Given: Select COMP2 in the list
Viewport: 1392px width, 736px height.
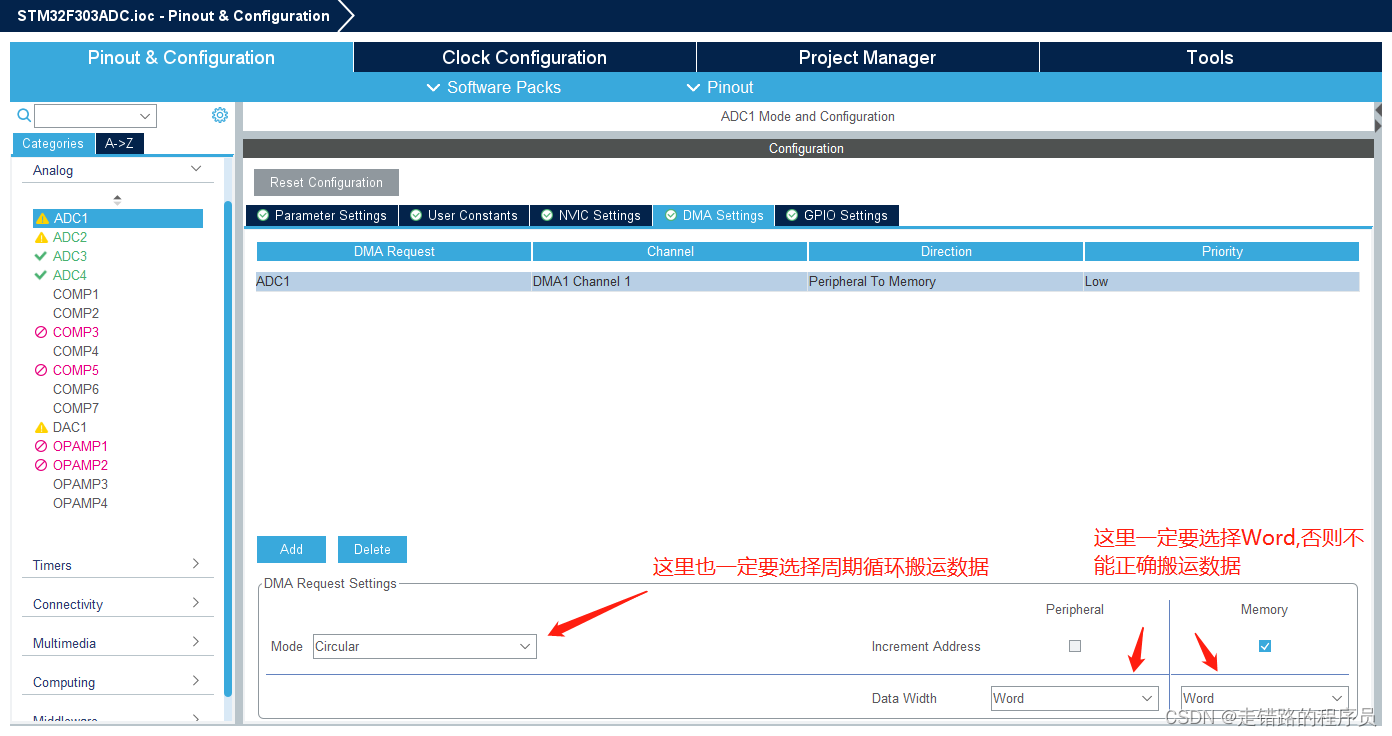Looking at the screenshot, I should [x=76, y=313].
